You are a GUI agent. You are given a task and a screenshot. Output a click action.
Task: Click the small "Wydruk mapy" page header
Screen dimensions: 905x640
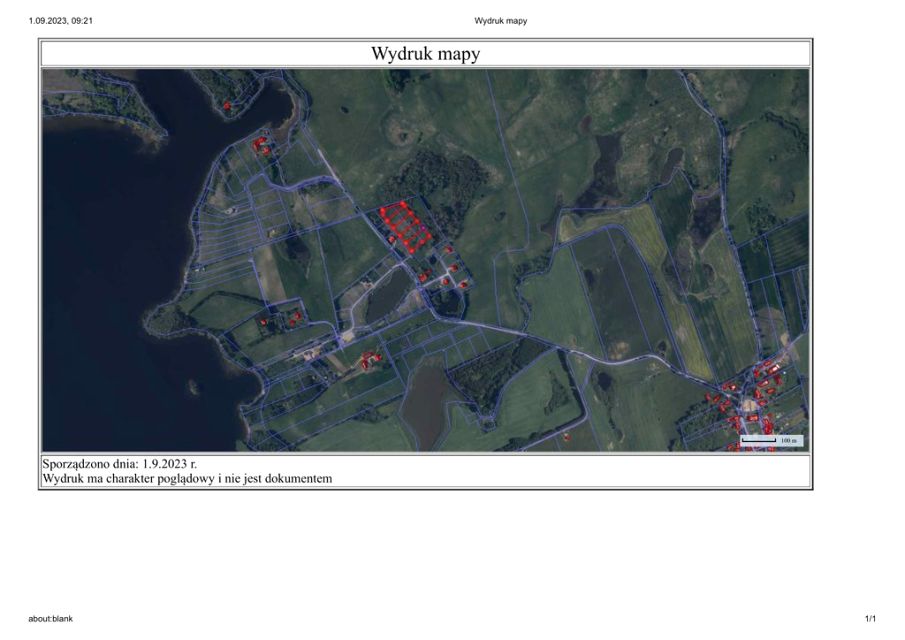point(500,20)
